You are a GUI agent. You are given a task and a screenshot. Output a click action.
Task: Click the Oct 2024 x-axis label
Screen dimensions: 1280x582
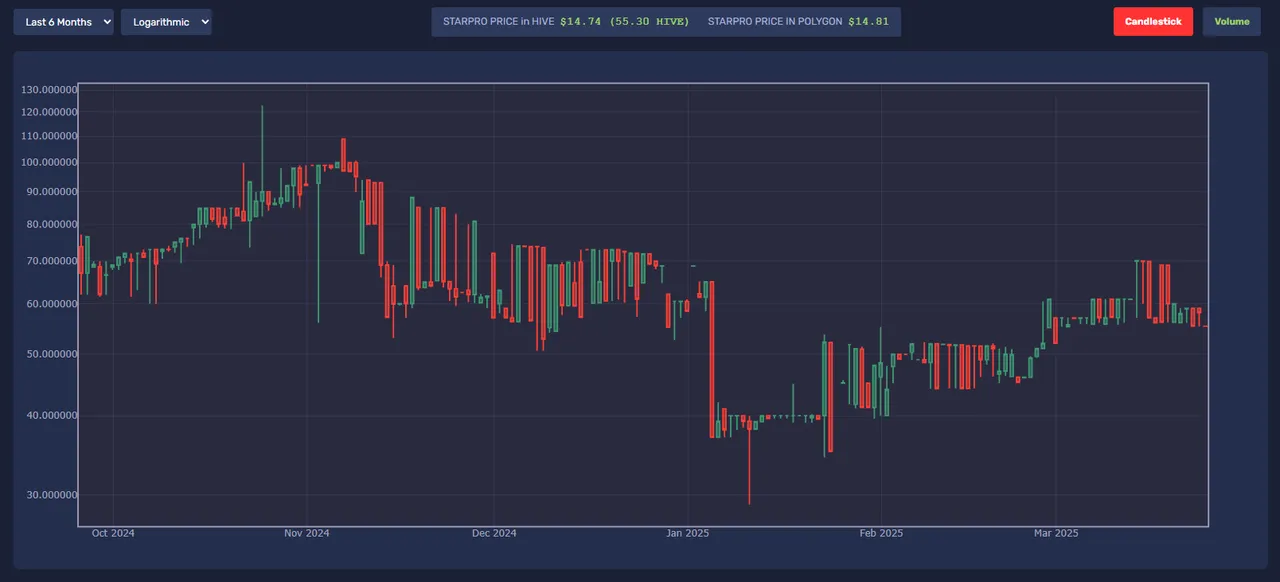click(113, 533)
